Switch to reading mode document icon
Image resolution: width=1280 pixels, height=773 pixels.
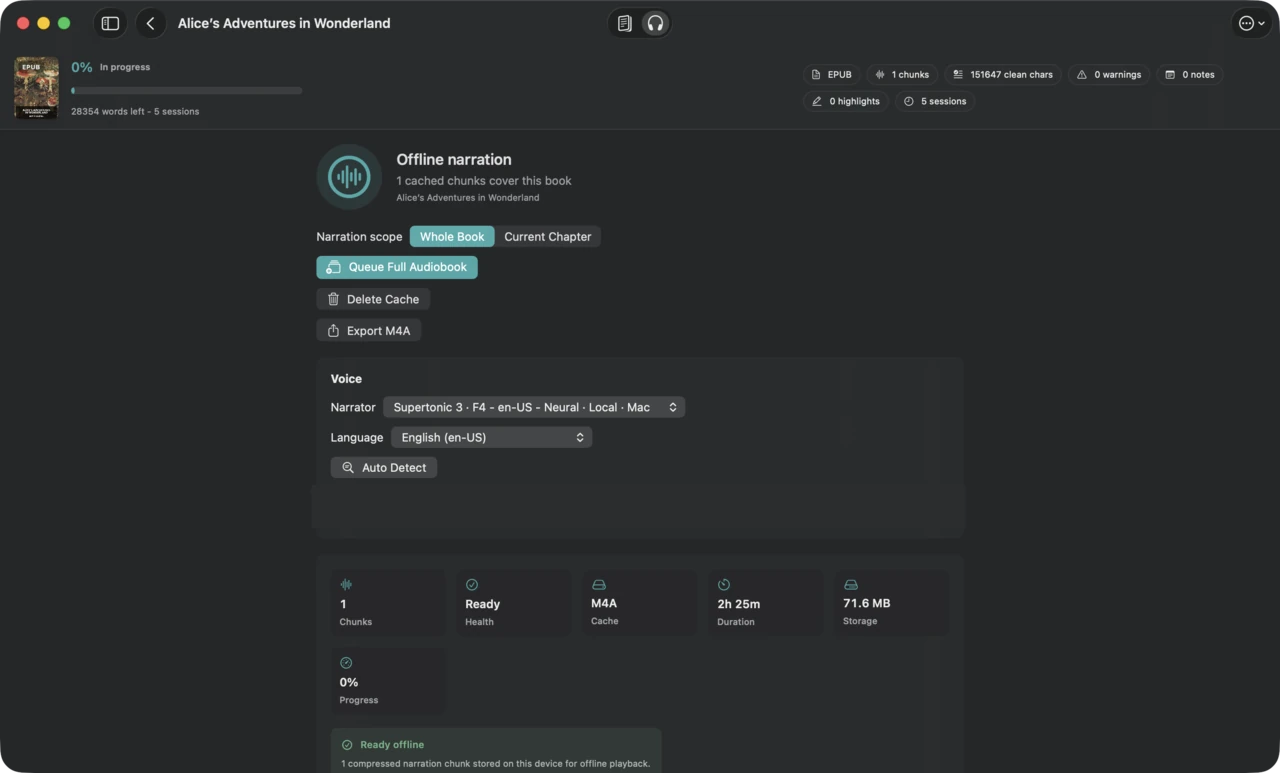point(624,23)
